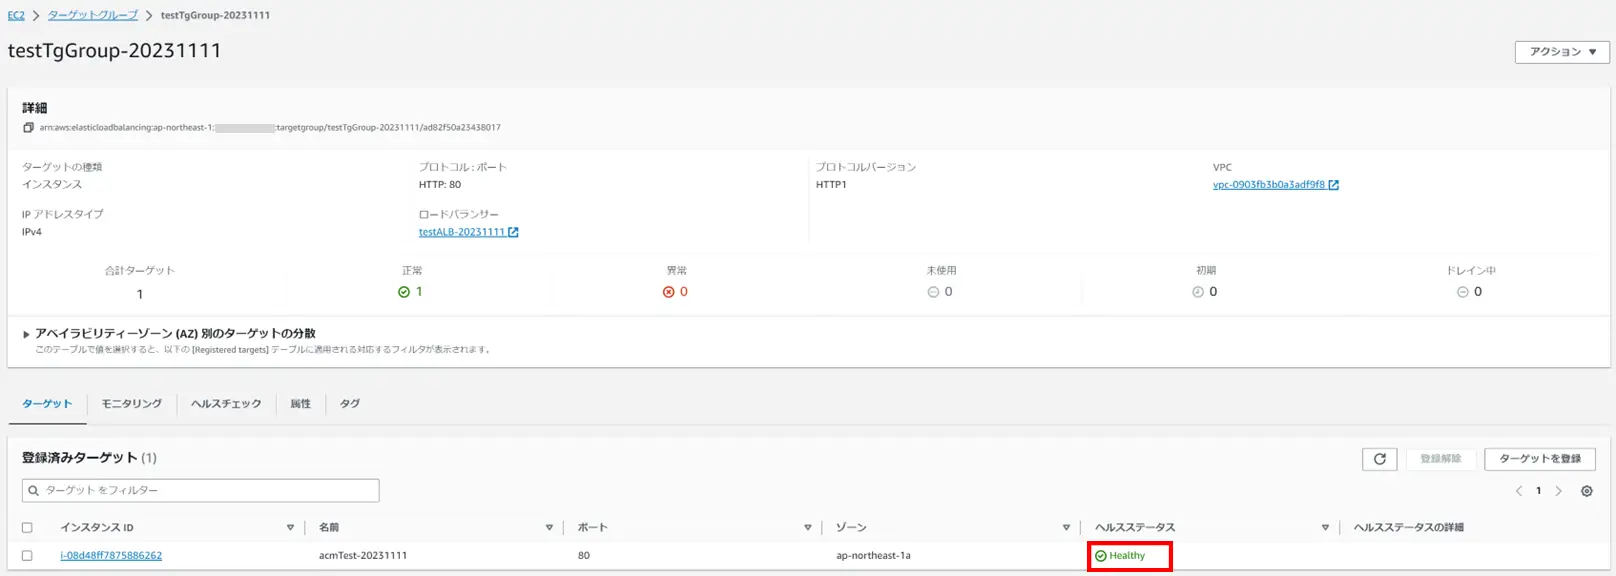Click the green healthy check icon under 正常
The height and width of the screenshot is (576, 1616).
click(x=404, y=292)
